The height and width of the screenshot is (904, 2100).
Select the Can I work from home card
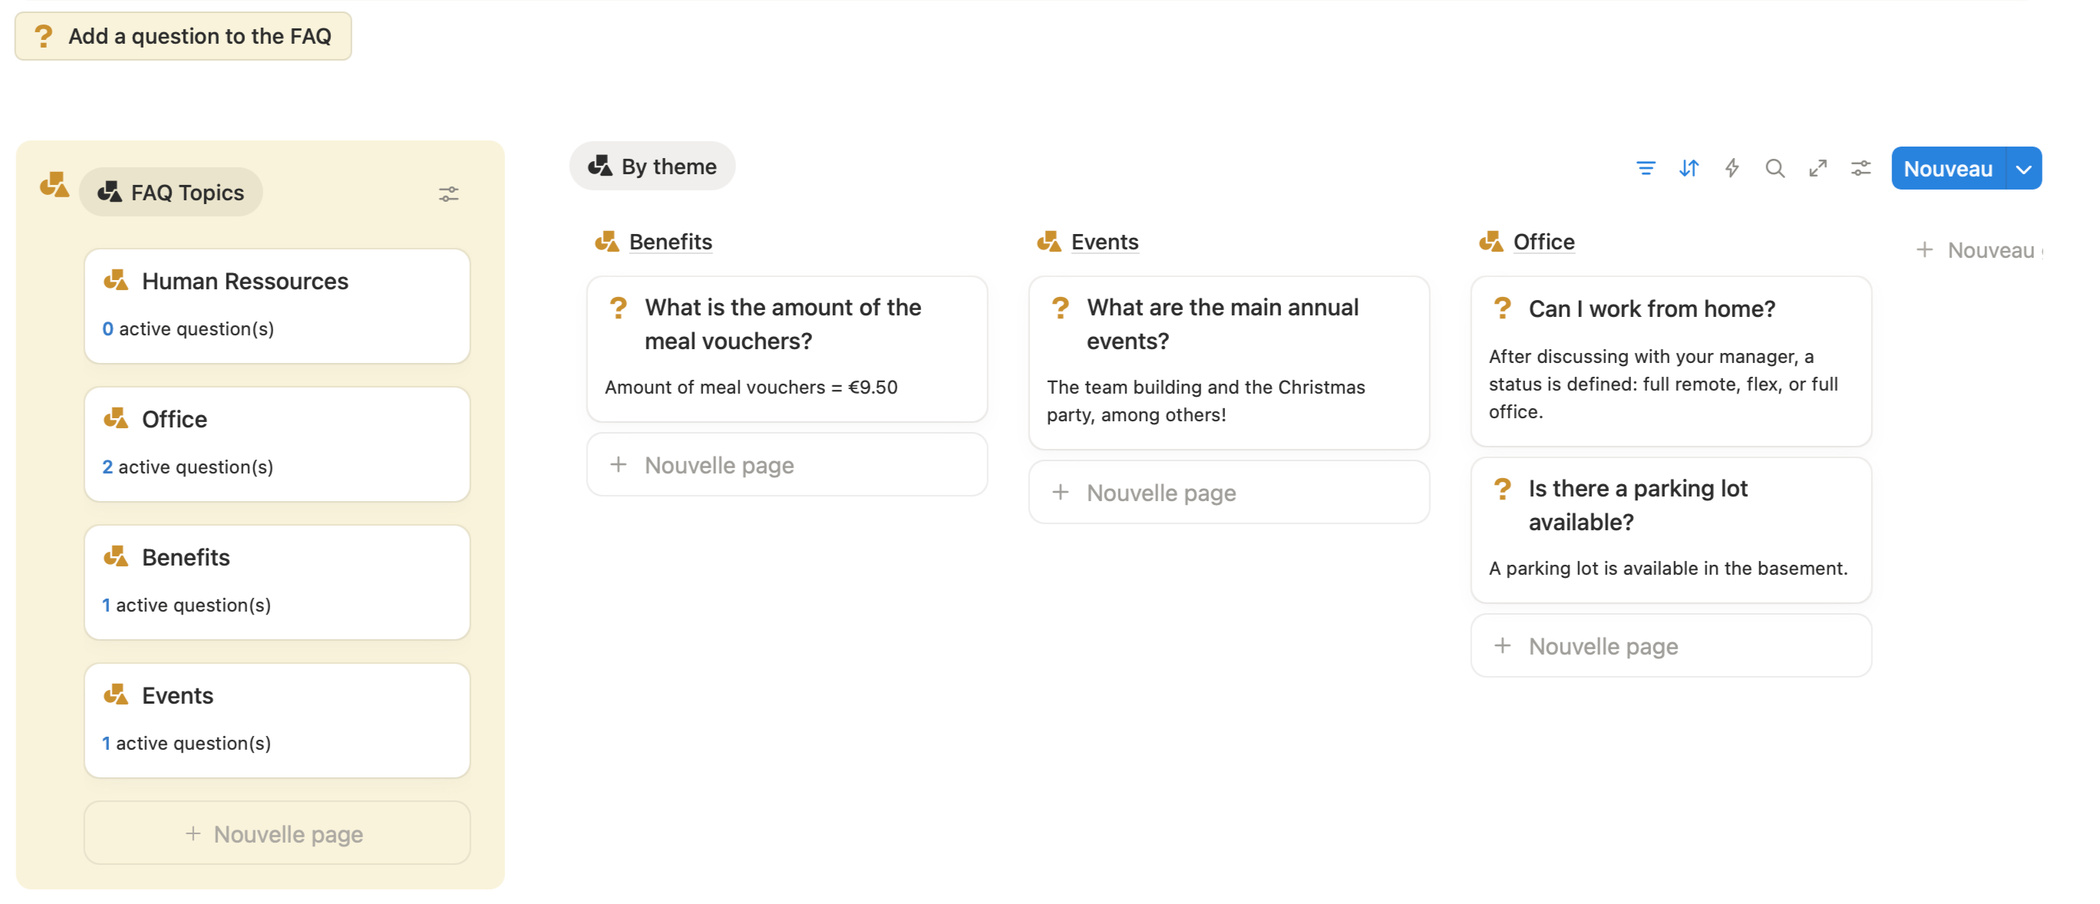point(1670,360)
